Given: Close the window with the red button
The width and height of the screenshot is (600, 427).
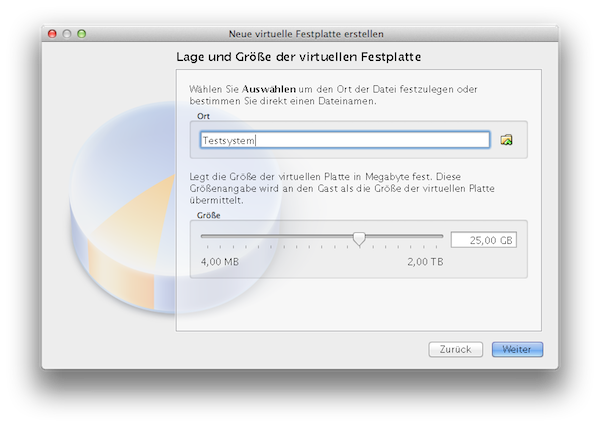Looking at the screenshot, I should coord(52,34).
